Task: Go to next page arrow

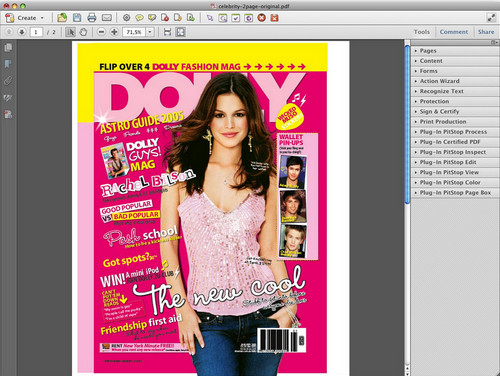Action: click(22, 32)
